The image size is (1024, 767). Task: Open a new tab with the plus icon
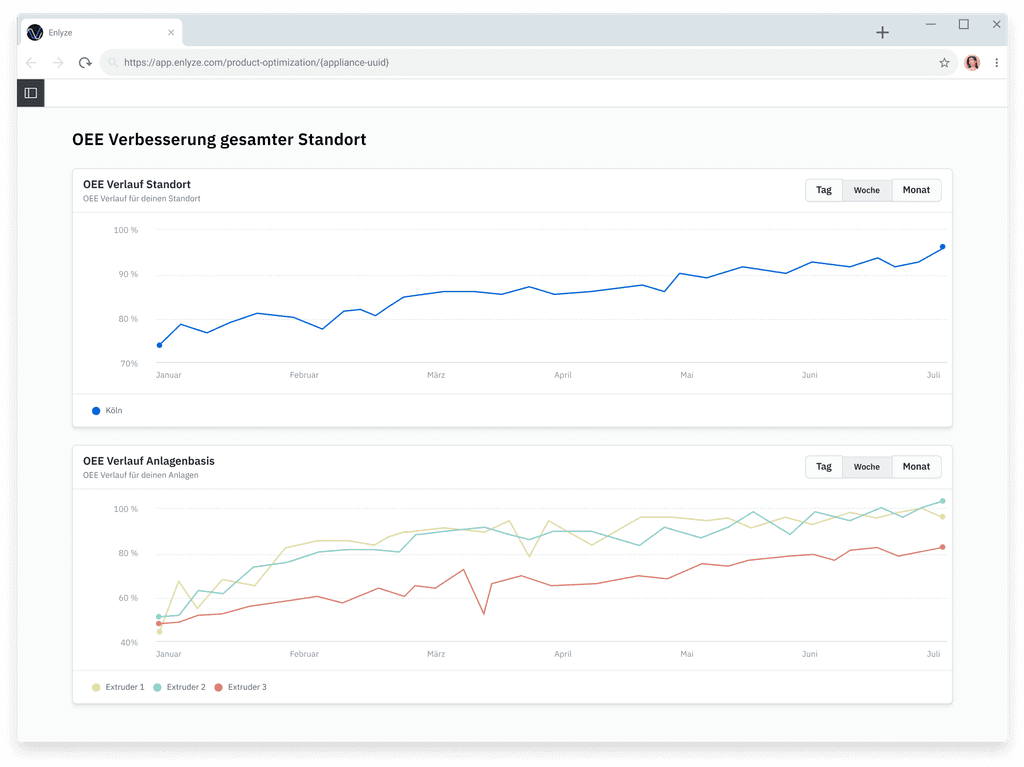(883, 32)
